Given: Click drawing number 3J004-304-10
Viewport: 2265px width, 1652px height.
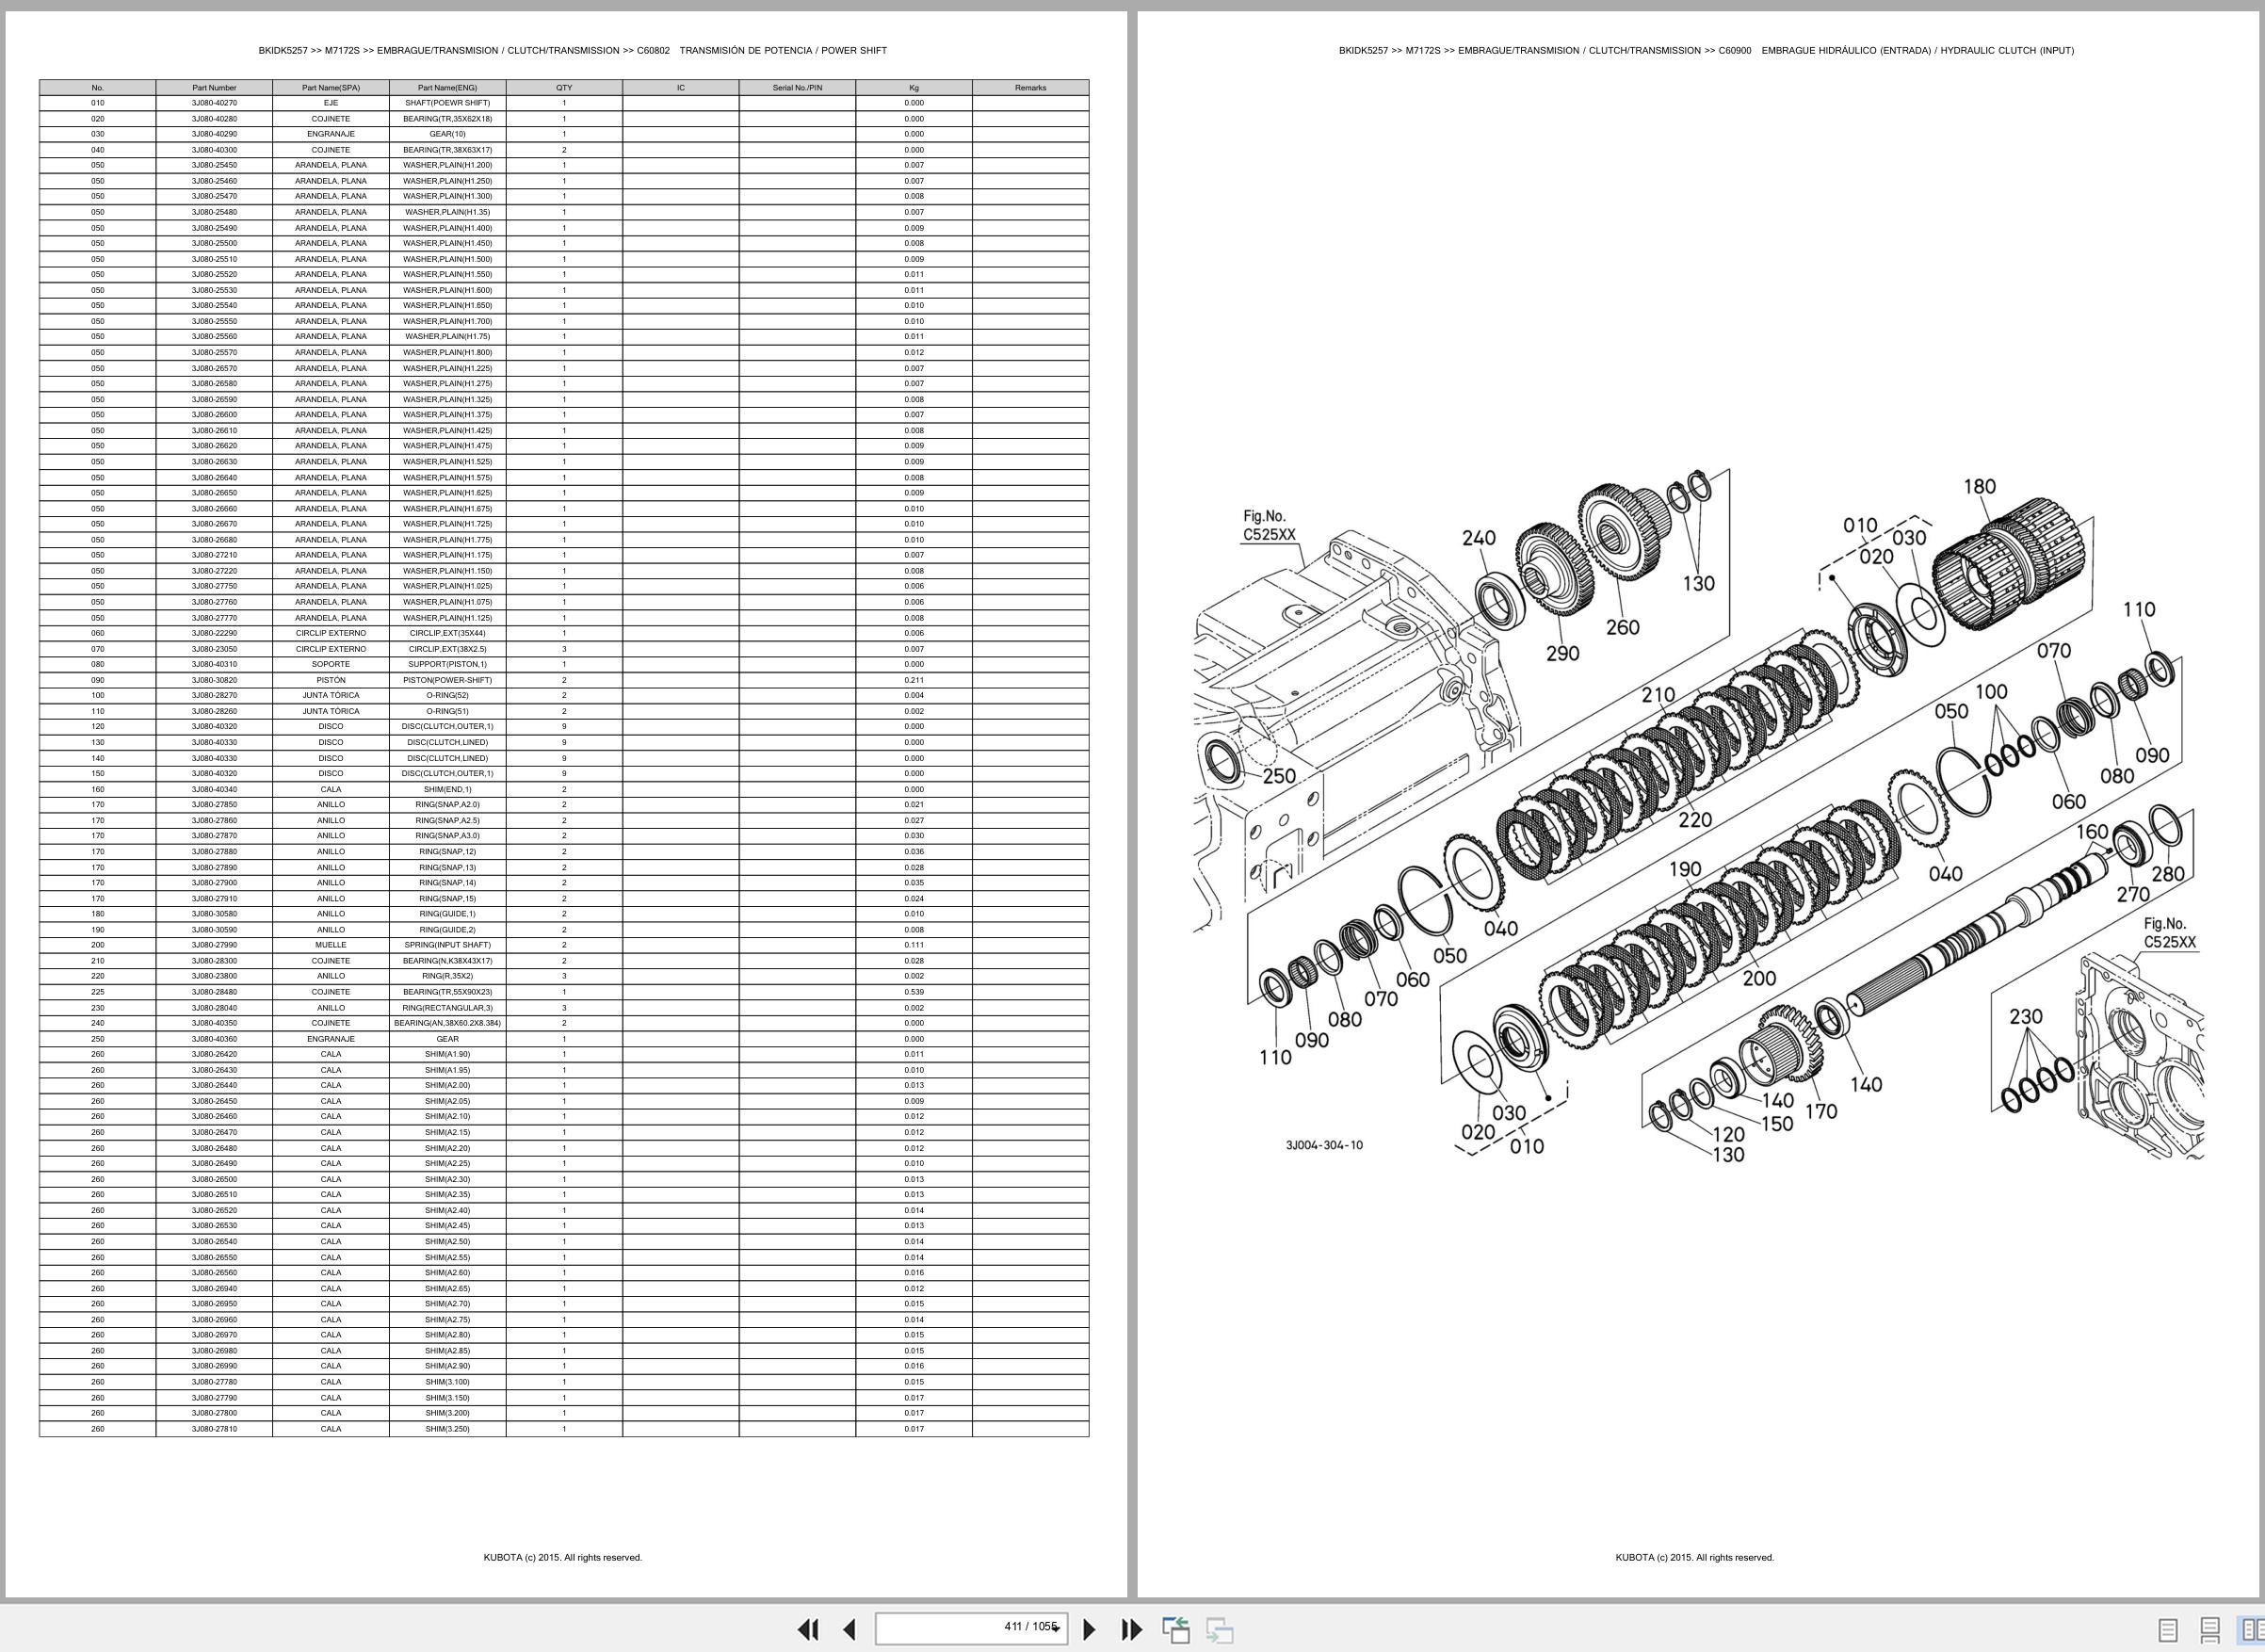Looking at the screenshot, I should [x=1324, y=1145].
